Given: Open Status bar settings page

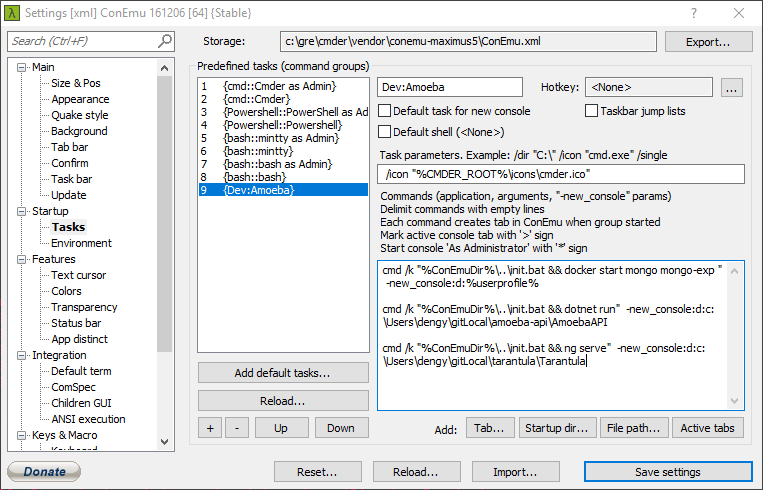Looking at the screenshot, I should click(76, 324).
